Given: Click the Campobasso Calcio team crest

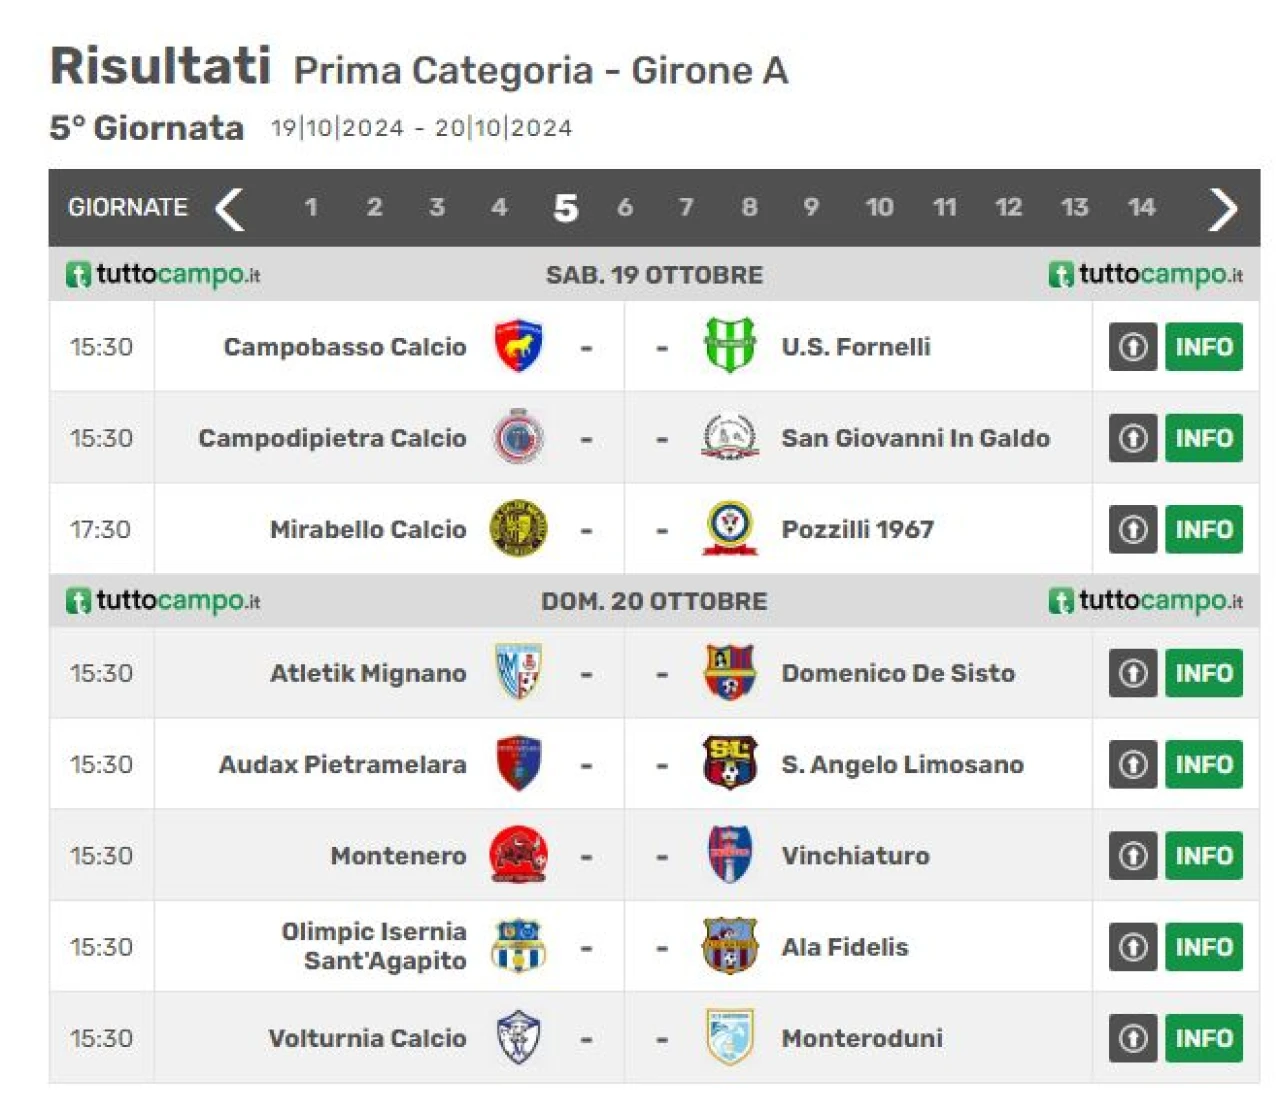Looking at the screenshot, I should 518,346.
